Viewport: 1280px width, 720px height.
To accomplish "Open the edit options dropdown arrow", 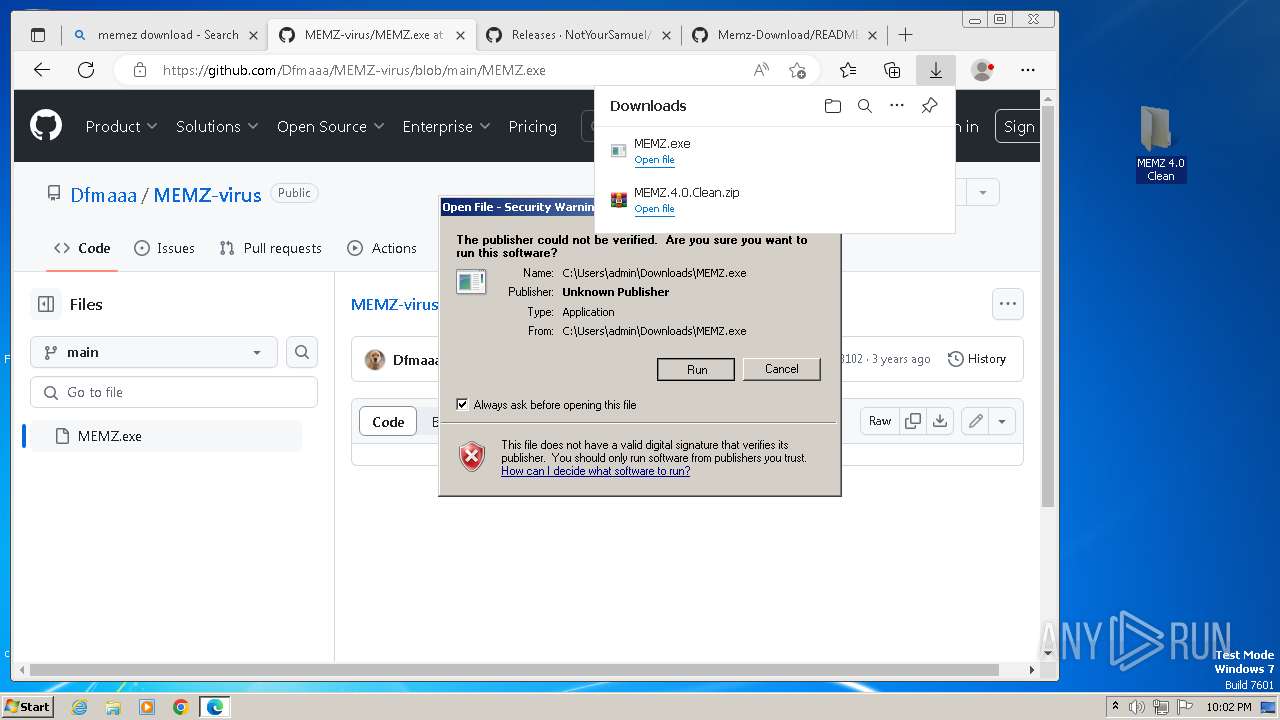I will point(1002,421).
